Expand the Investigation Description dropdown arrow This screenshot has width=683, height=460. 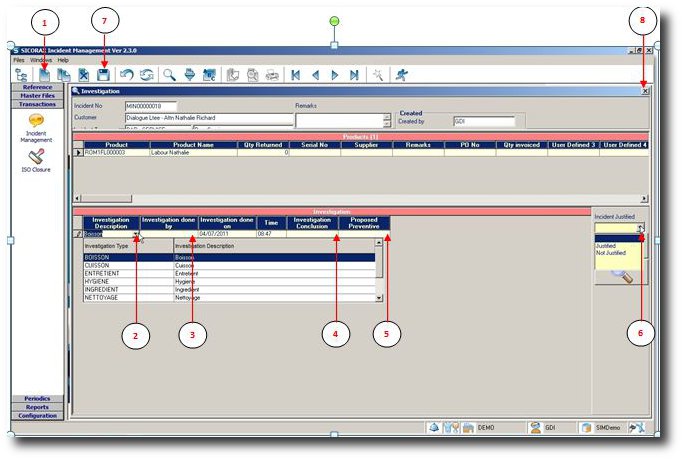[136, 234]
